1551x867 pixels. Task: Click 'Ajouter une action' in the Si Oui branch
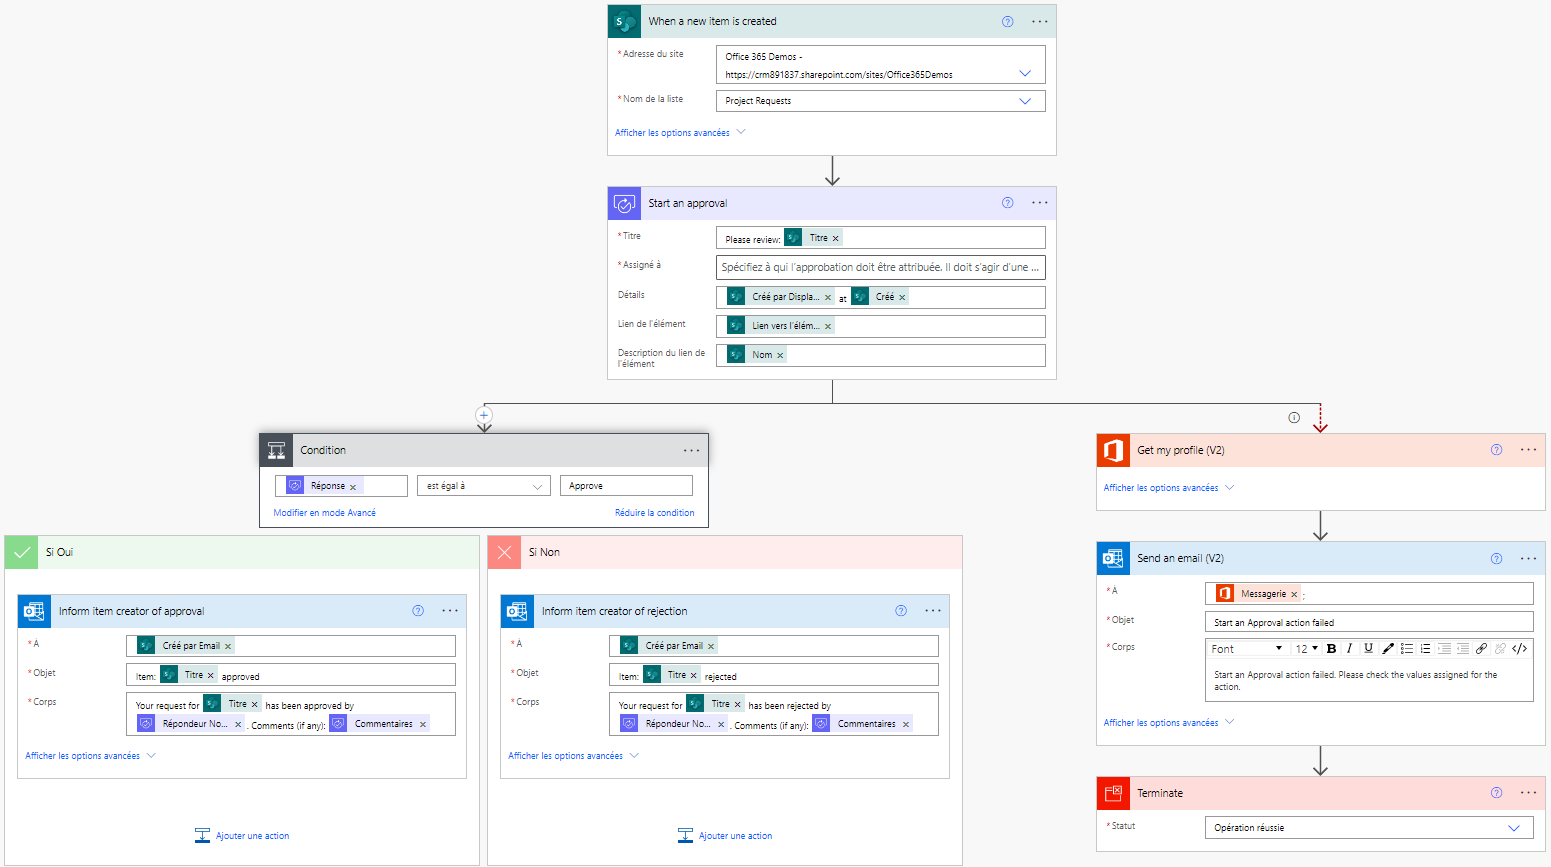[242, 836]
